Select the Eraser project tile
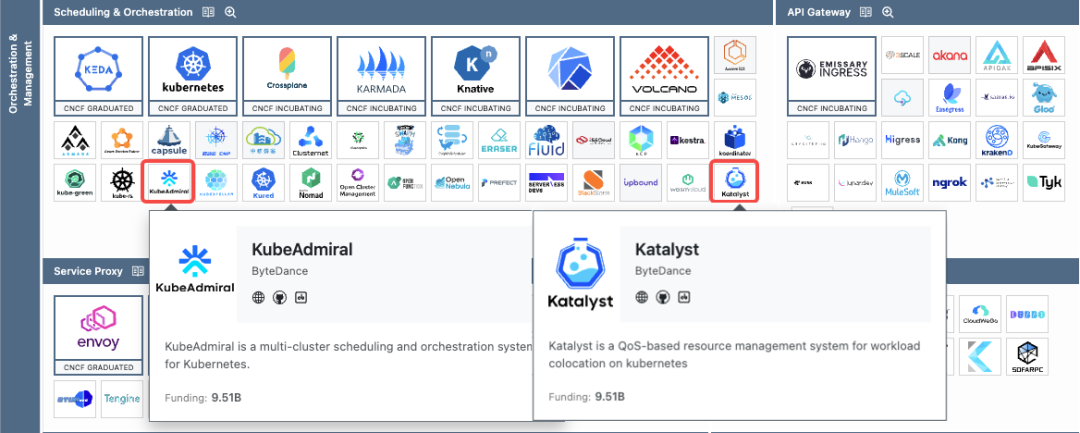This screenshot has width=1080, height=433. click(499, 140)
